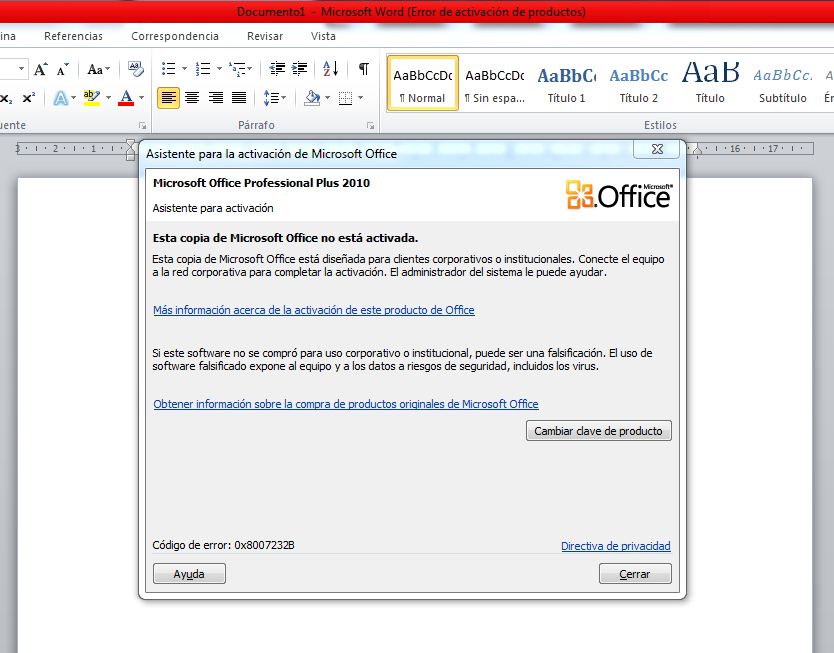Open the Change Case (Aa) button

98,69
